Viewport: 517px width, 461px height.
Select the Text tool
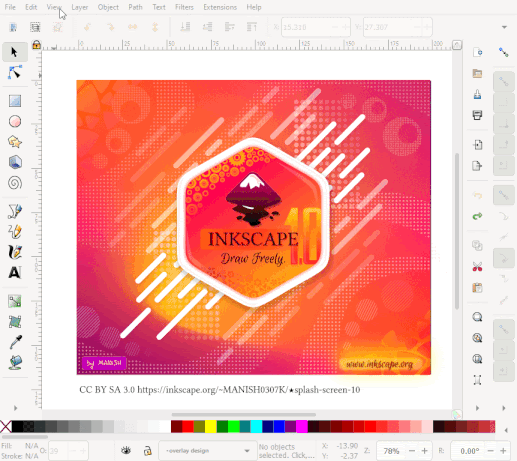[x=15, y=273]
